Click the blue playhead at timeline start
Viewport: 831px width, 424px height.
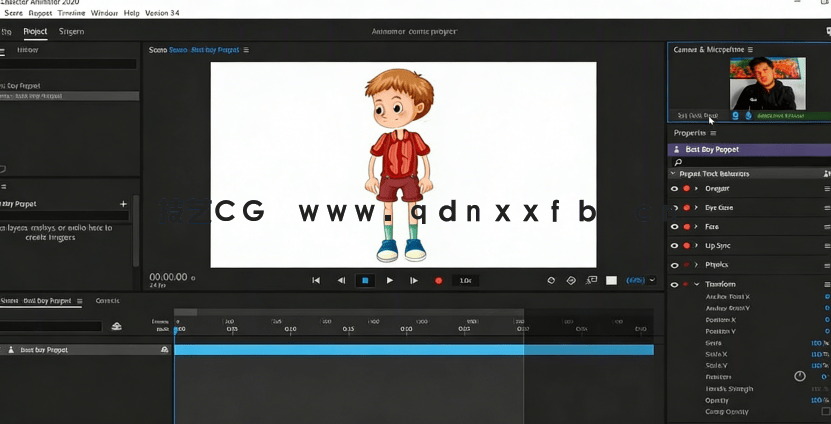pyautogui.click(x=175, y=330)
